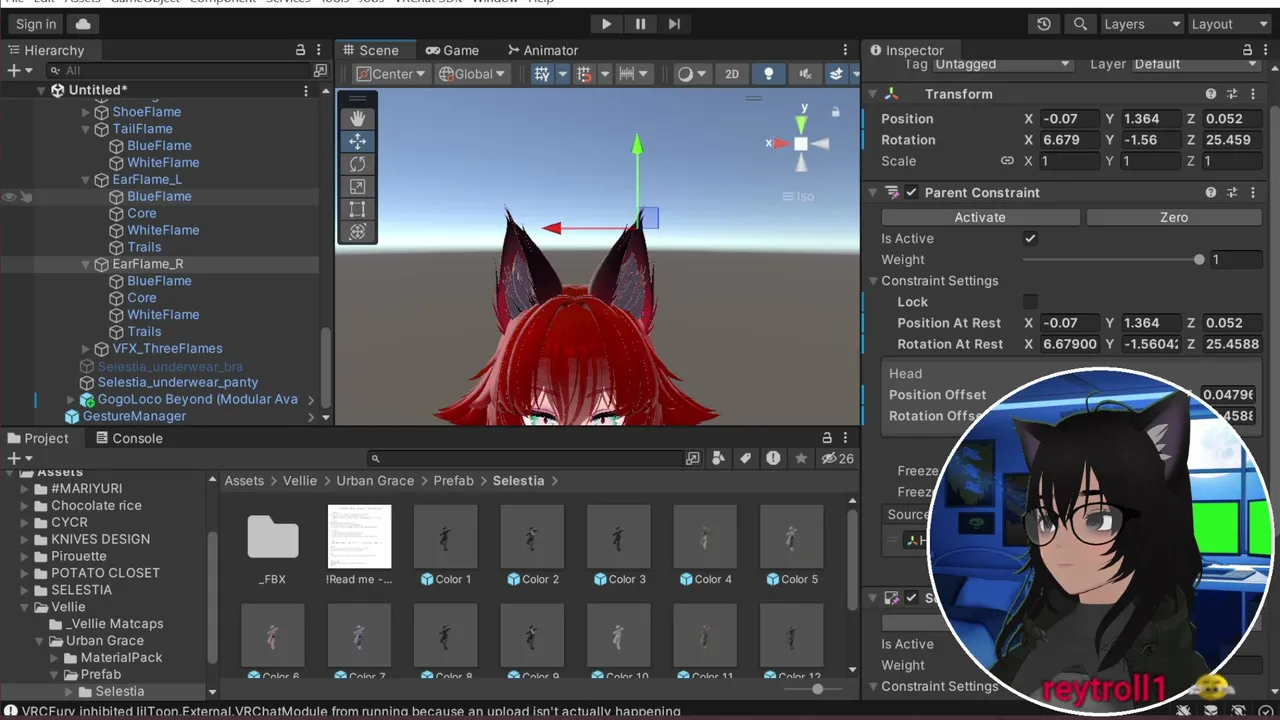Click the scene gizmo Y axis cone
The image size is (1280, 720).
click(x=801, y=124)
